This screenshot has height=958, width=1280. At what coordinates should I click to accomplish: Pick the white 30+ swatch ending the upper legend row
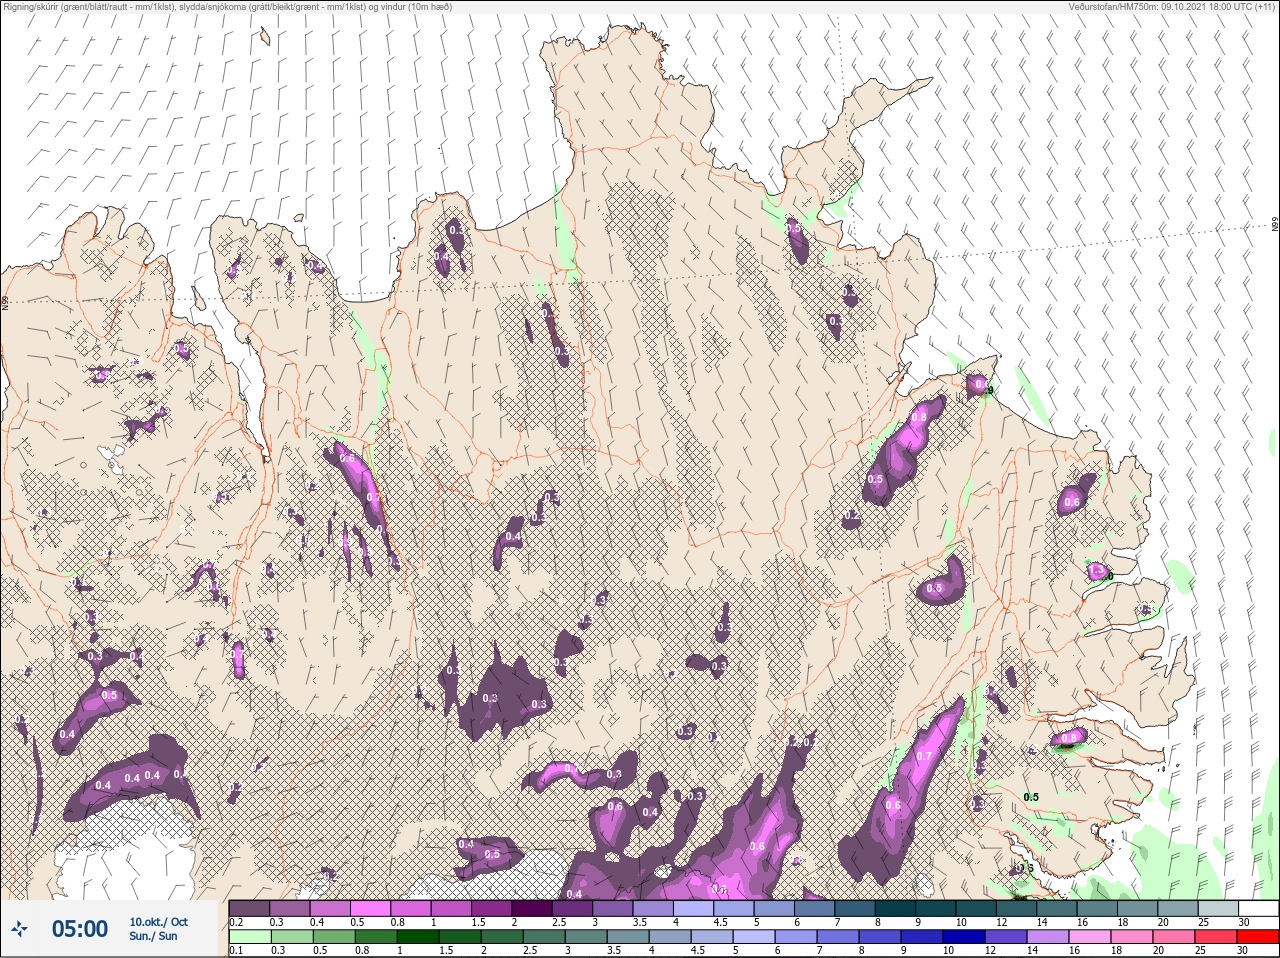pos(1259,908)
